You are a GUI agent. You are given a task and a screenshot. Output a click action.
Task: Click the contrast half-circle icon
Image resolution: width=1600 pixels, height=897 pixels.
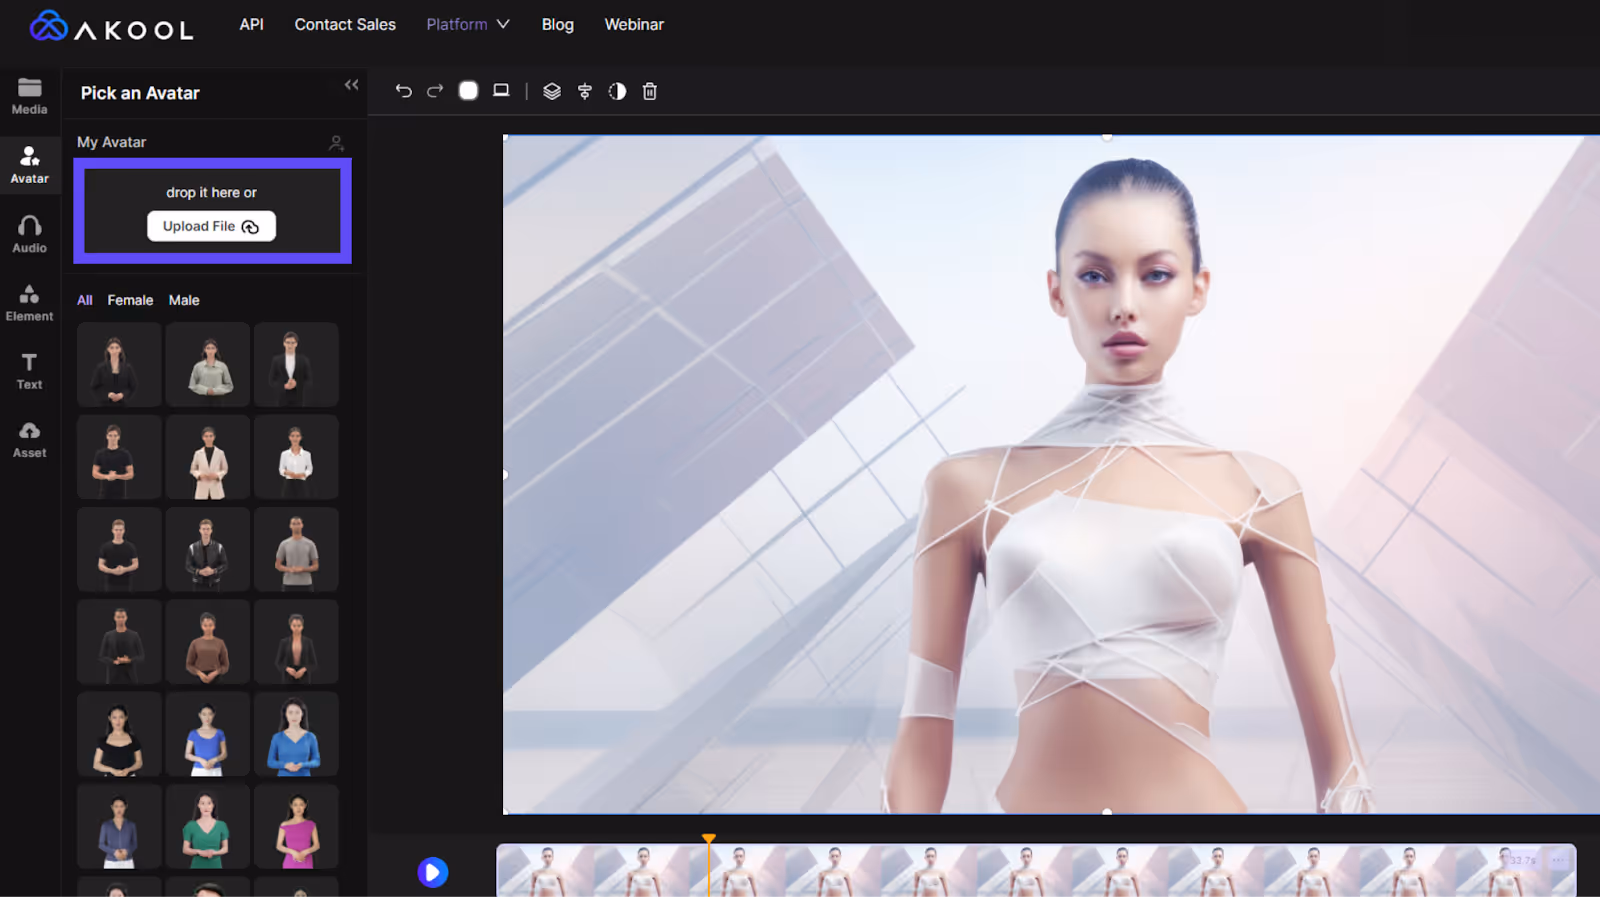(x=617, y=91)
